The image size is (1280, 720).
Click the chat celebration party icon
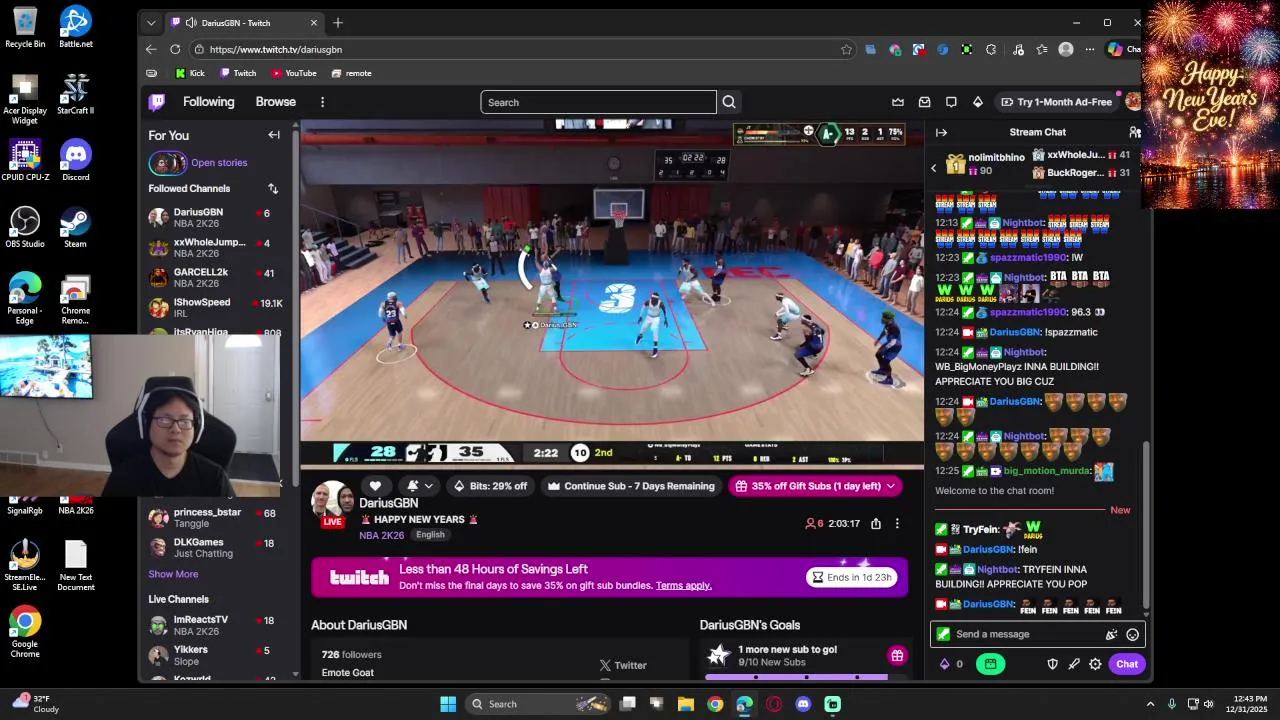pos(1111,634)
